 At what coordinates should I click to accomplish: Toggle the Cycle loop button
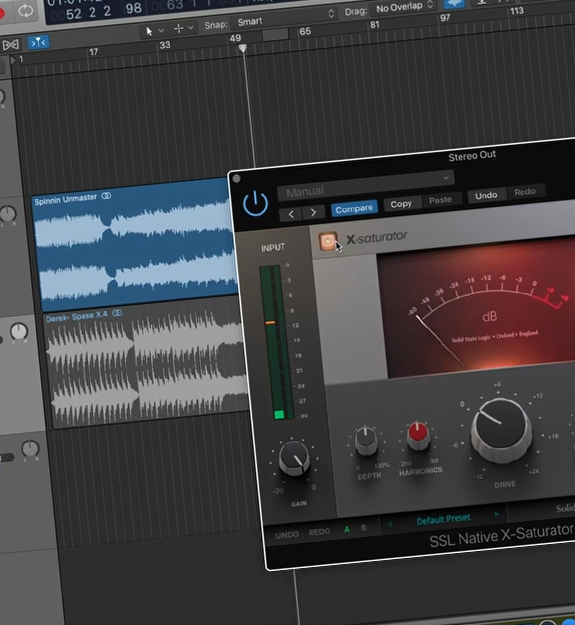26,11
